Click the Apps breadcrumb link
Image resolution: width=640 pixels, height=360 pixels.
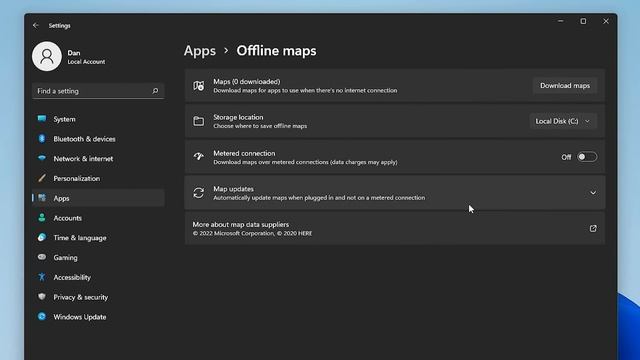point(200,51)
